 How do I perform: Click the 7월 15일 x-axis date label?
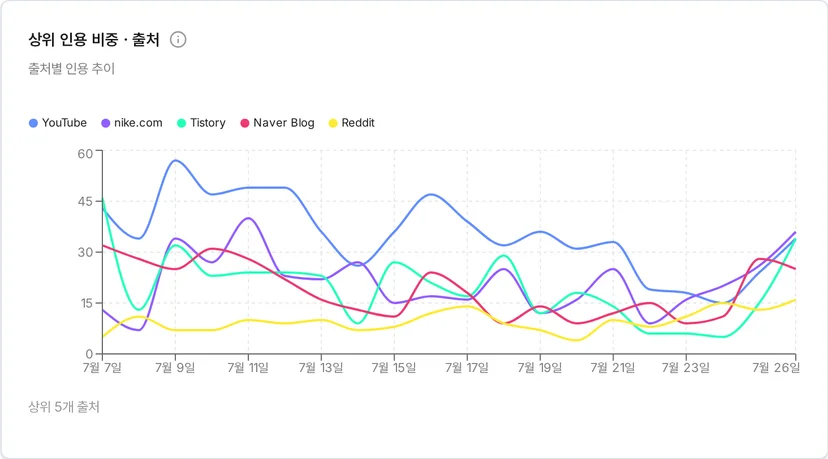click(x=394, y=368)
